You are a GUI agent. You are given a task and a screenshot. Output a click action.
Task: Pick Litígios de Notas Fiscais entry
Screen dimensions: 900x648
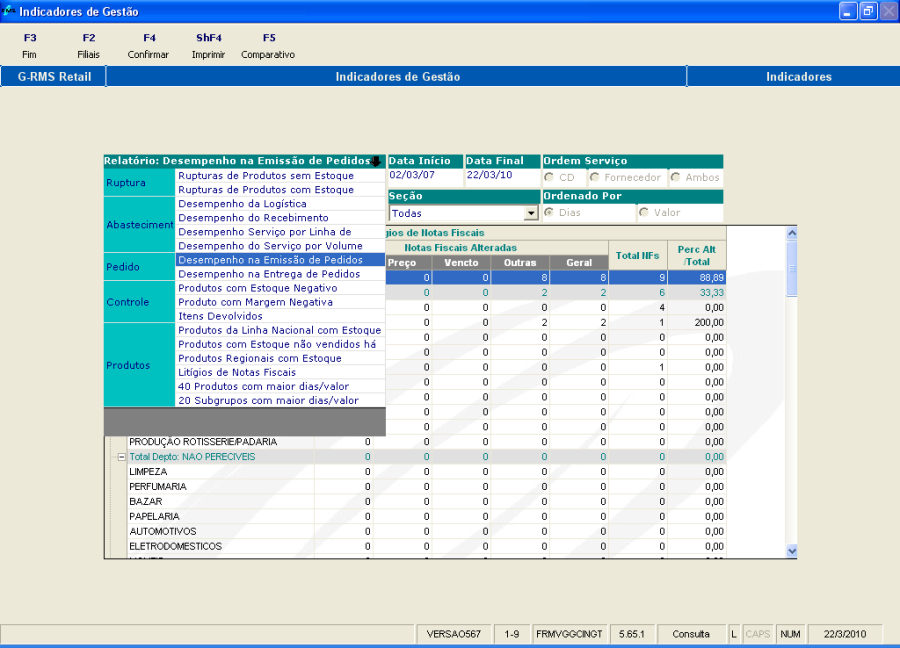pyautogui.click(x=236, y=372)
